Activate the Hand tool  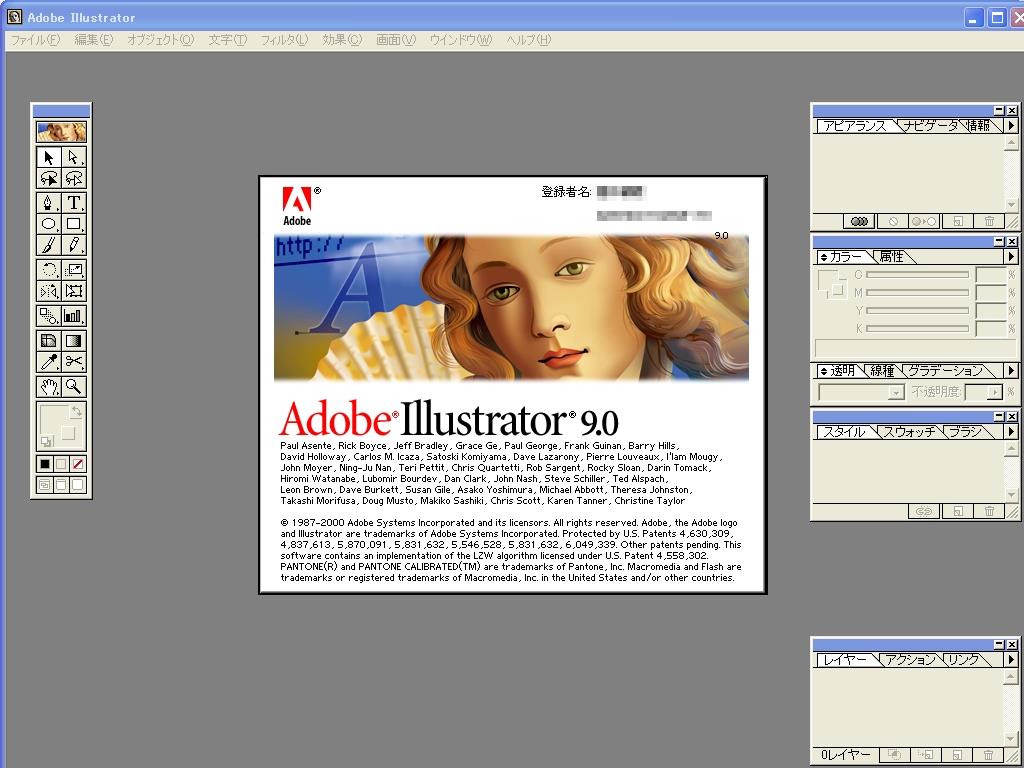(48, 387)
